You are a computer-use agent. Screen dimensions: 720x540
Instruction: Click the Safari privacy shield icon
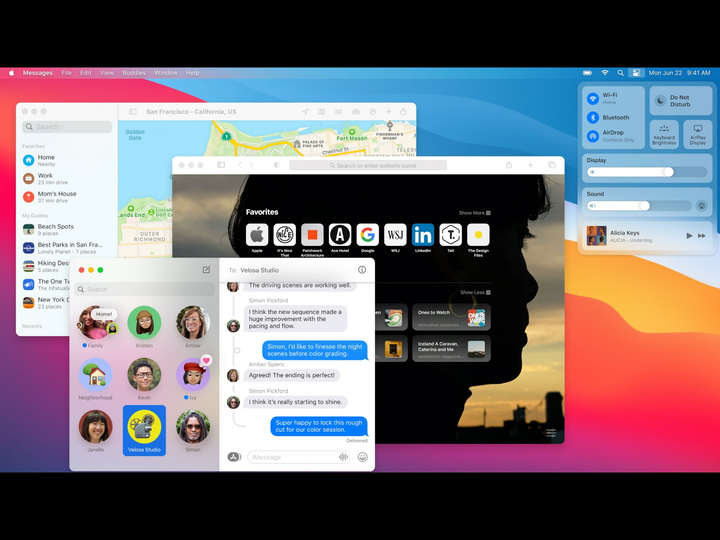click(276, 165)
